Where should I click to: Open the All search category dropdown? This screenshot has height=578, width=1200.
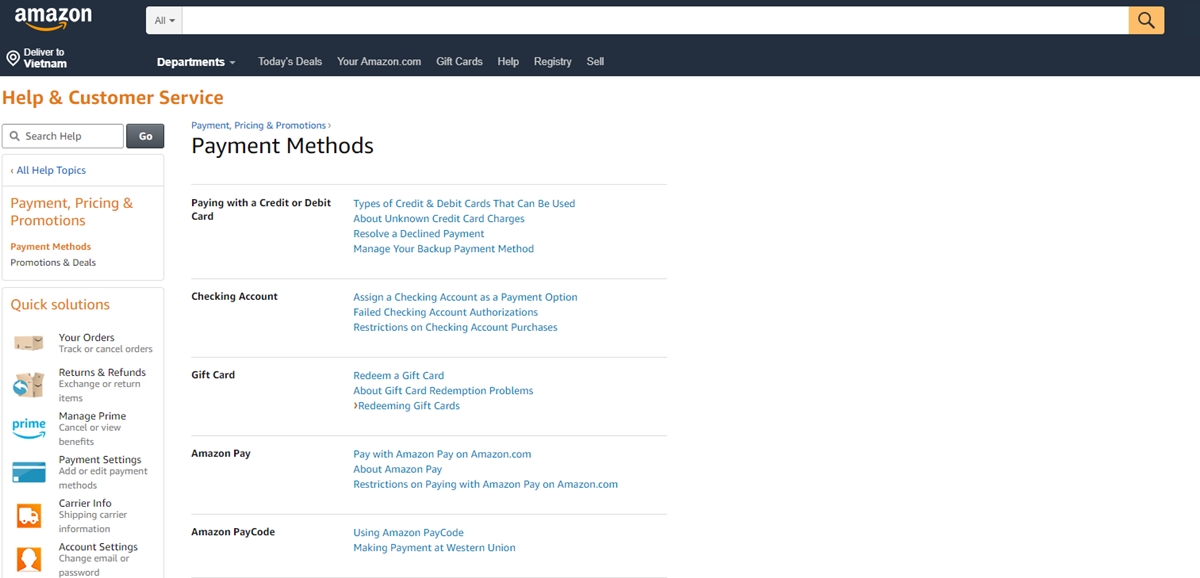point(165,20)
